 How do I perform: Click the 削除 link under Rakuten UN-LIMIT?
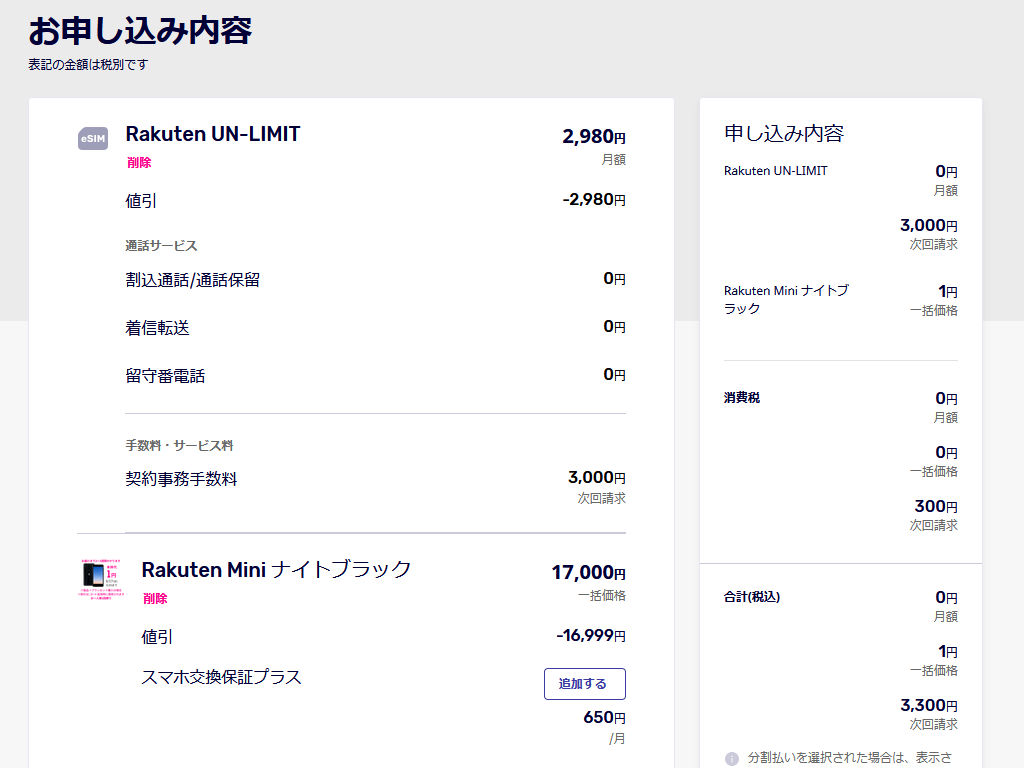pos(139,163)
